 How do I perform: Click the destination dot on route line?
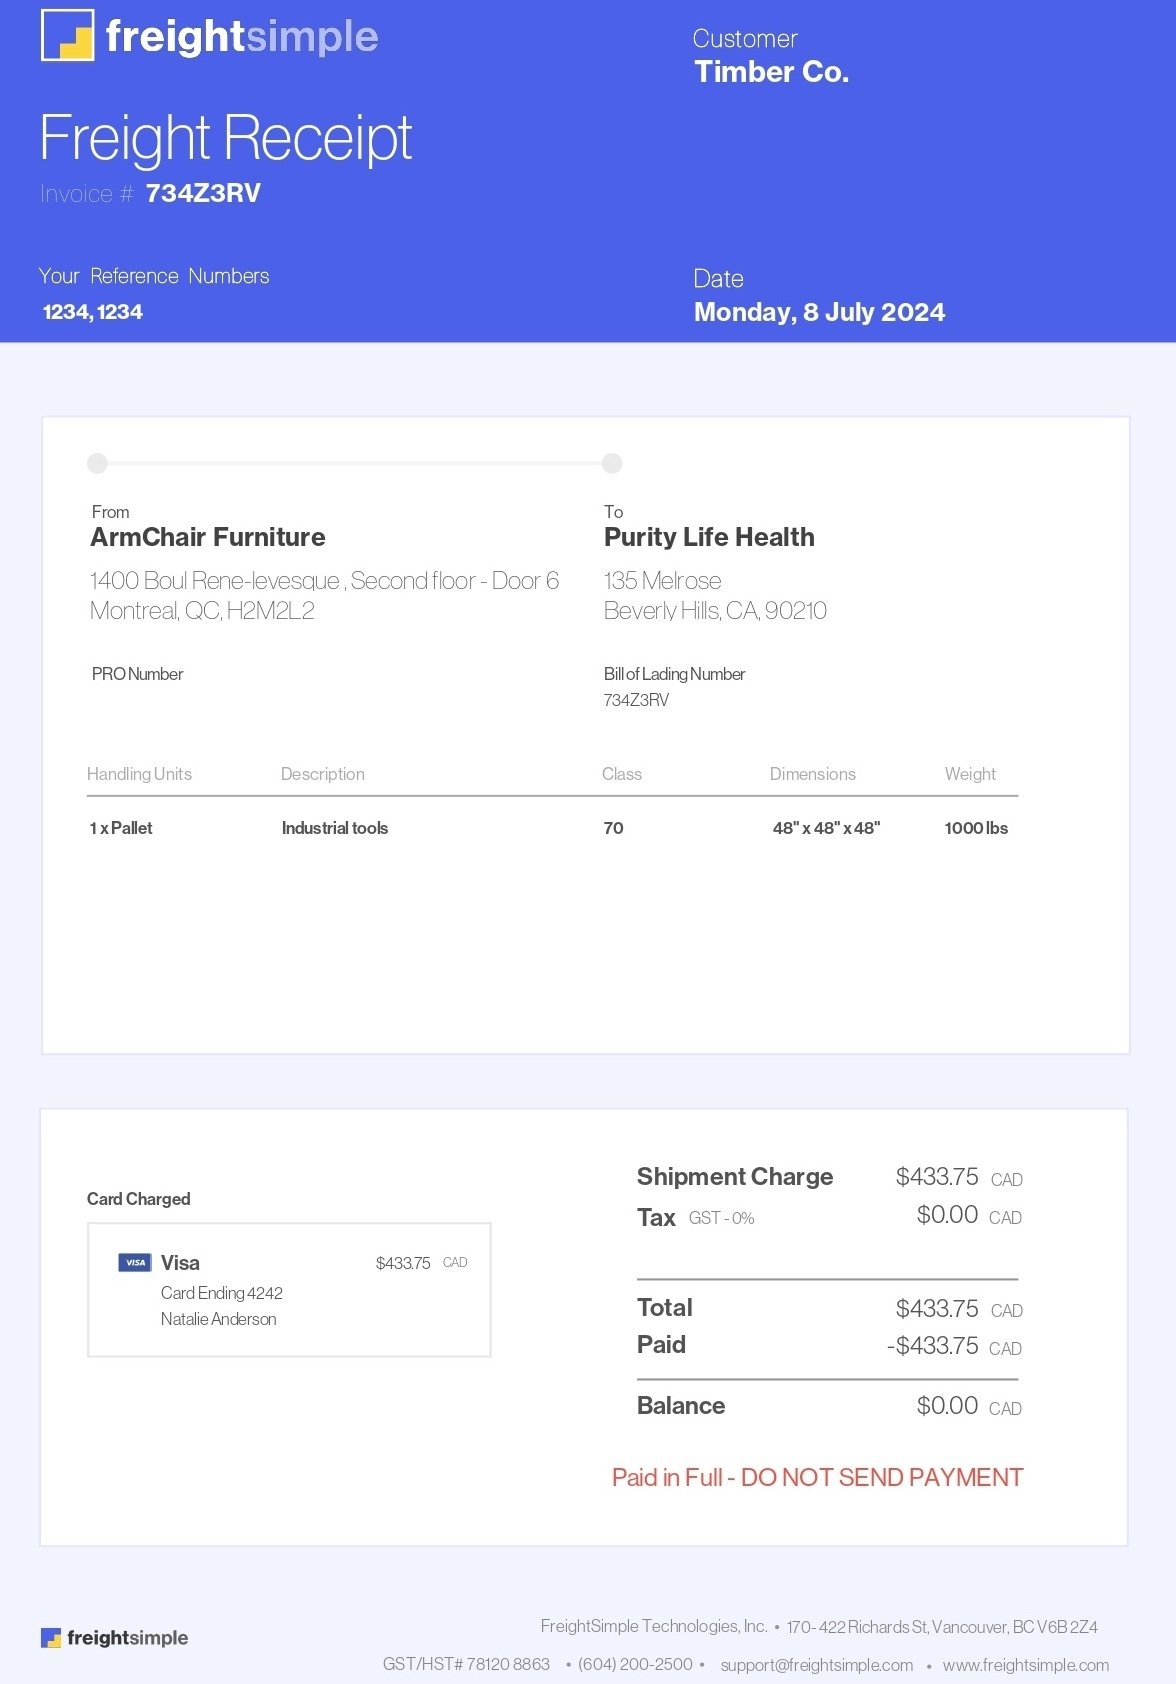pos(612,463)
